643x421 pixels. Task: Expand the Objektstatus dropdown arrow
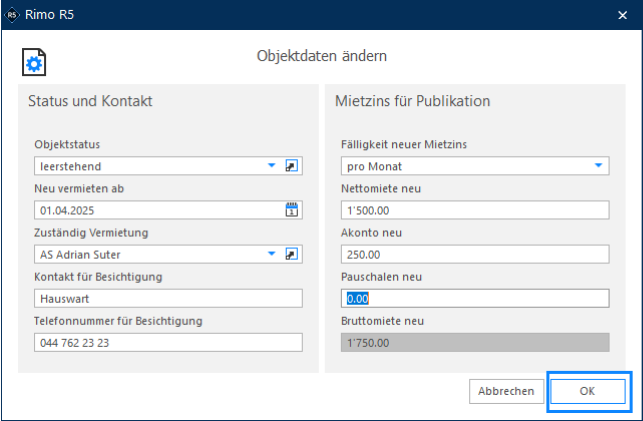point(271,166)
